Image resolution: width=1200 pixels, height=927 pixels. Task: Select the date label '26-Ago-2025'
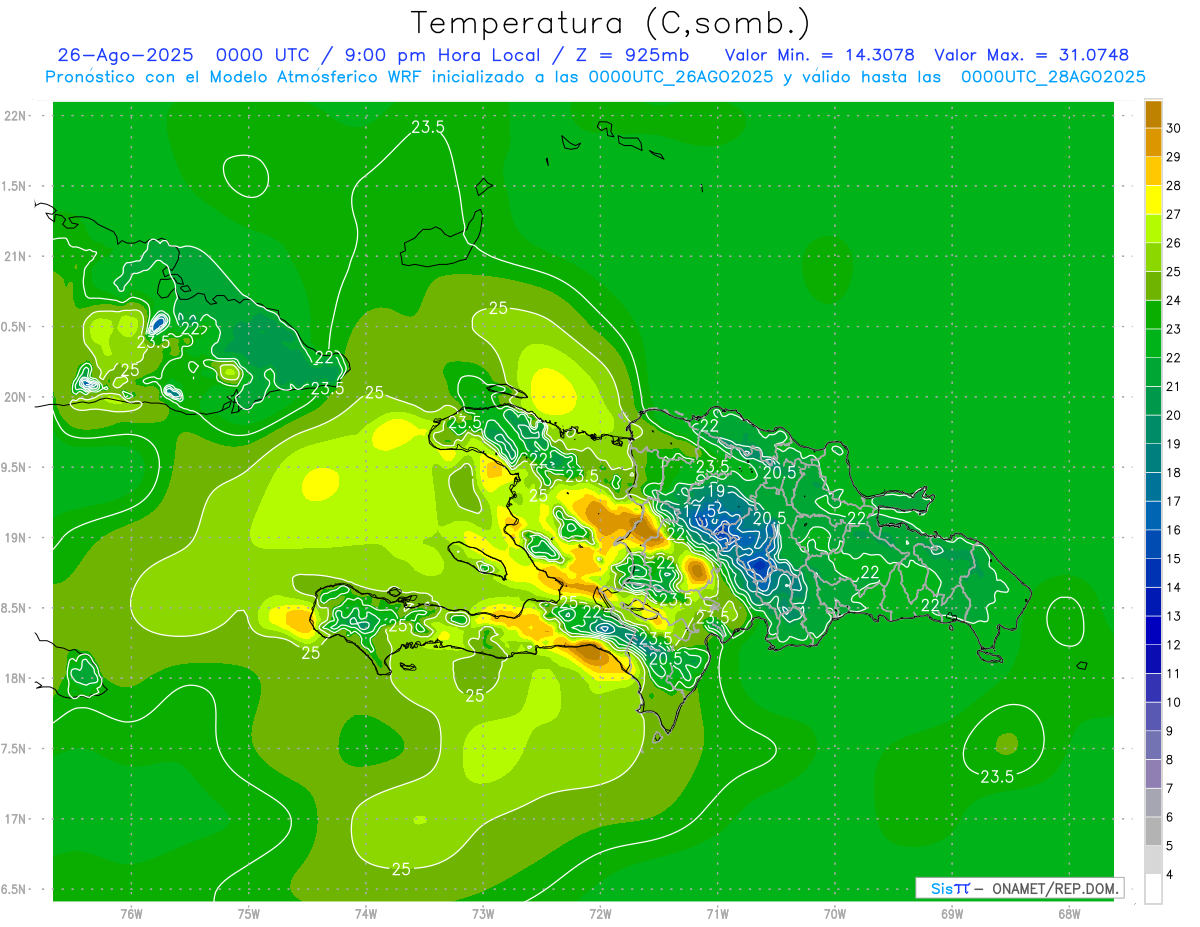[124, 55]
